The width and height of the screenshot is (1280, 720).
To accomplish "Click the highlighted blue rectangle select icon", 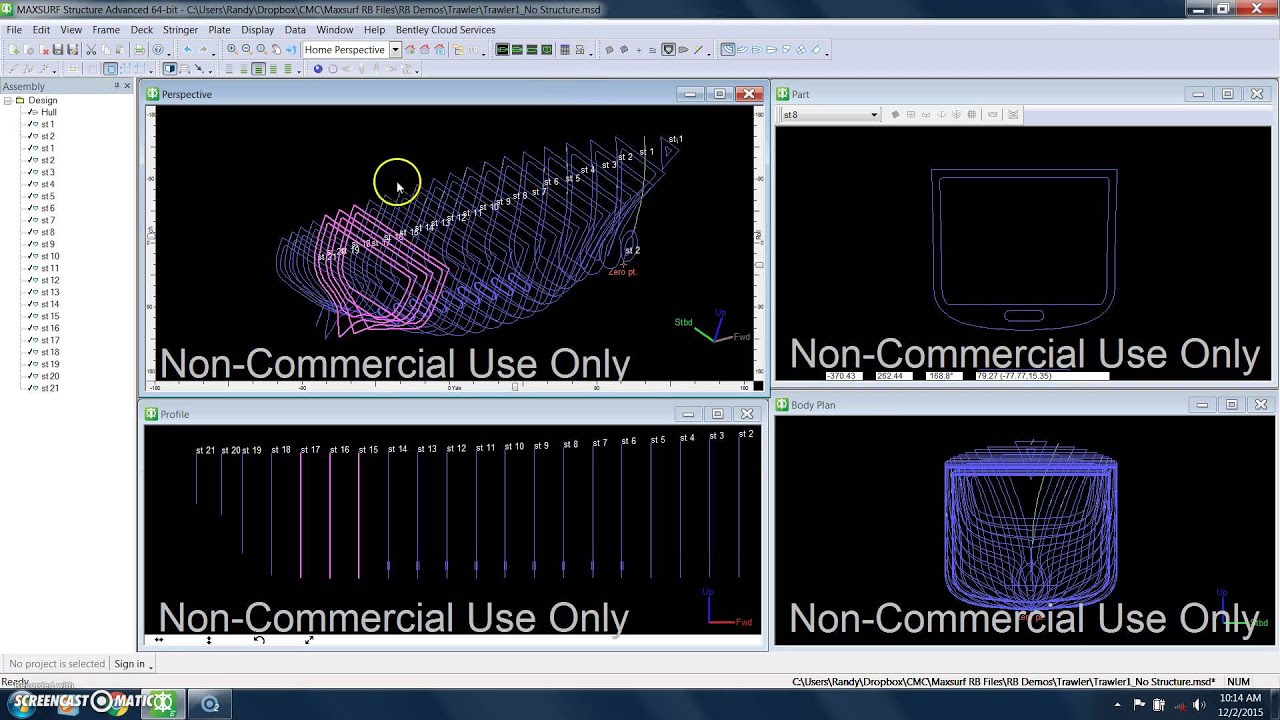I will (x=111, y=69).
